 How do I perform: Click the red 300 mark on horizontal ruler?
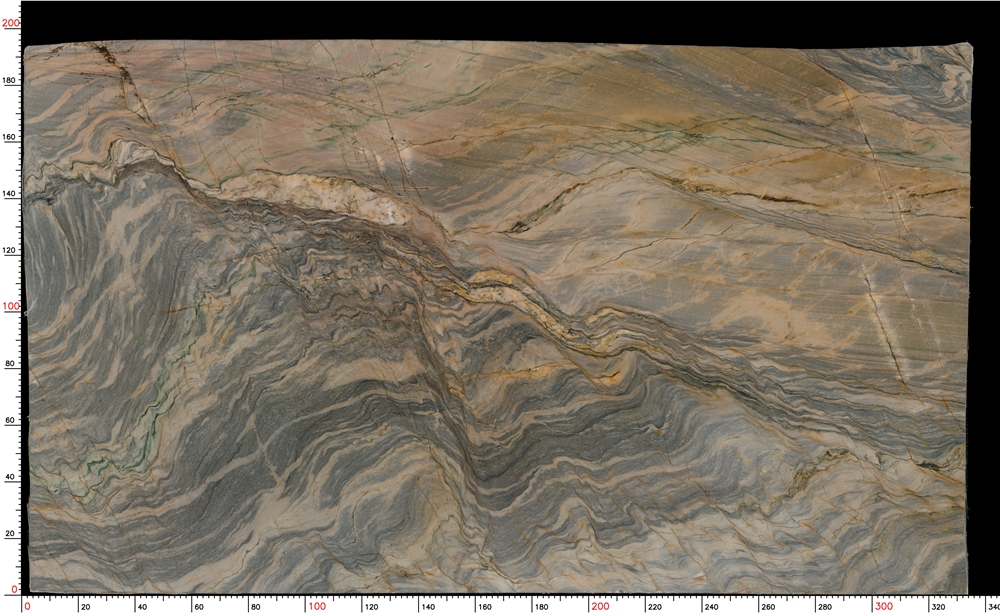point(884,607)
